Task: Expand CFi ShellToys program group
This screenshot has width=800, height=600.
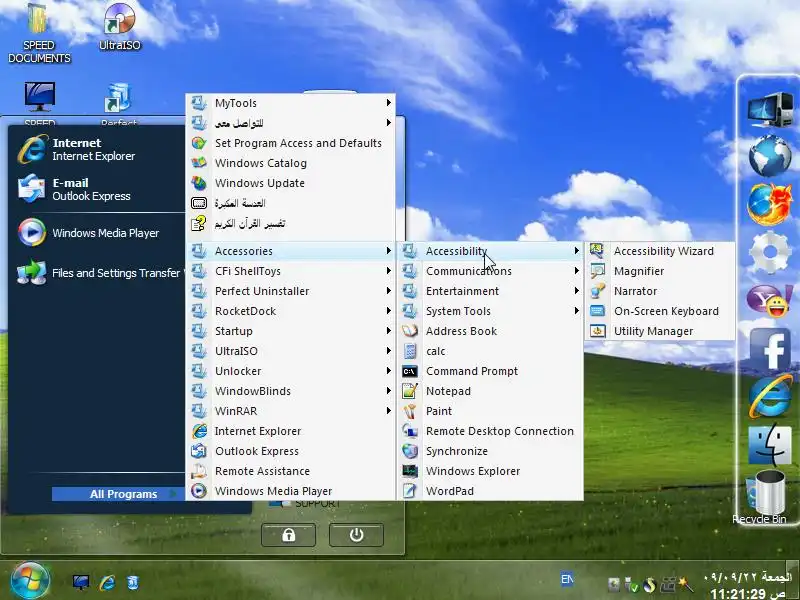Action: point(291,271)
